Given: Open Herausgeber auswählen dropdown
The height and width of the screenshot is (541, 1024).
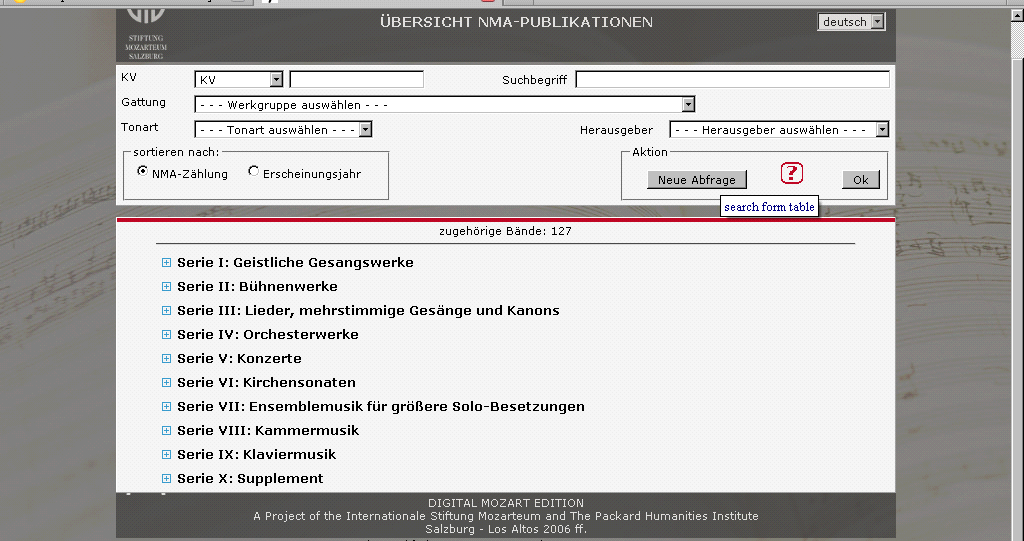Looking at the screenshot, I should 779,129.
